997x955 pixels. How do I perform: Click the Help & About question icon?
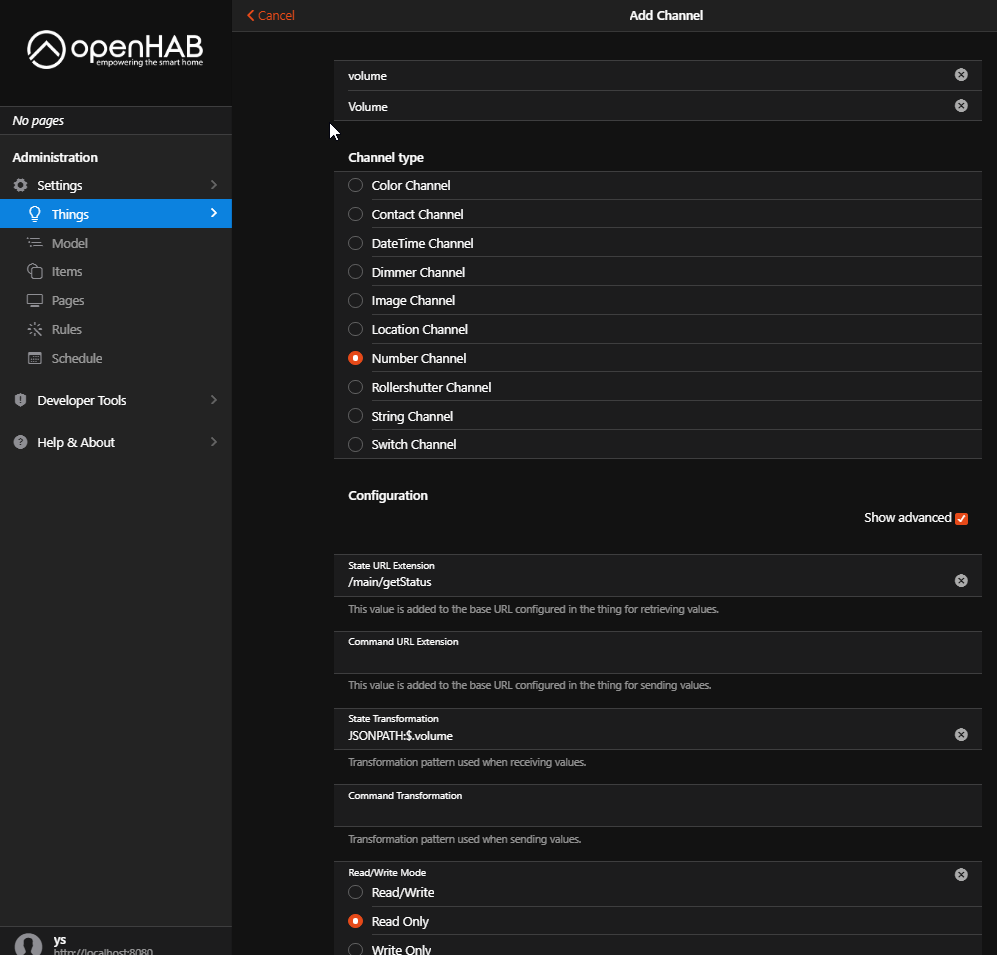coord(20,442)
